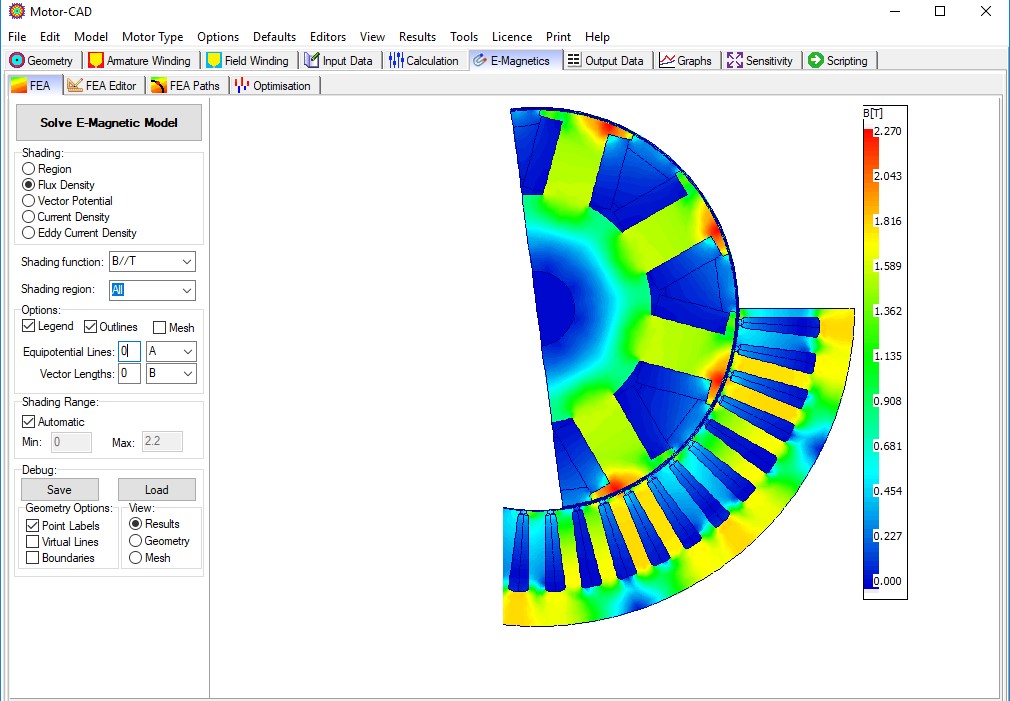This screenshot has height=701, width=1010.
Task: Enable the Mesh option checkbox
Action: 160,328
